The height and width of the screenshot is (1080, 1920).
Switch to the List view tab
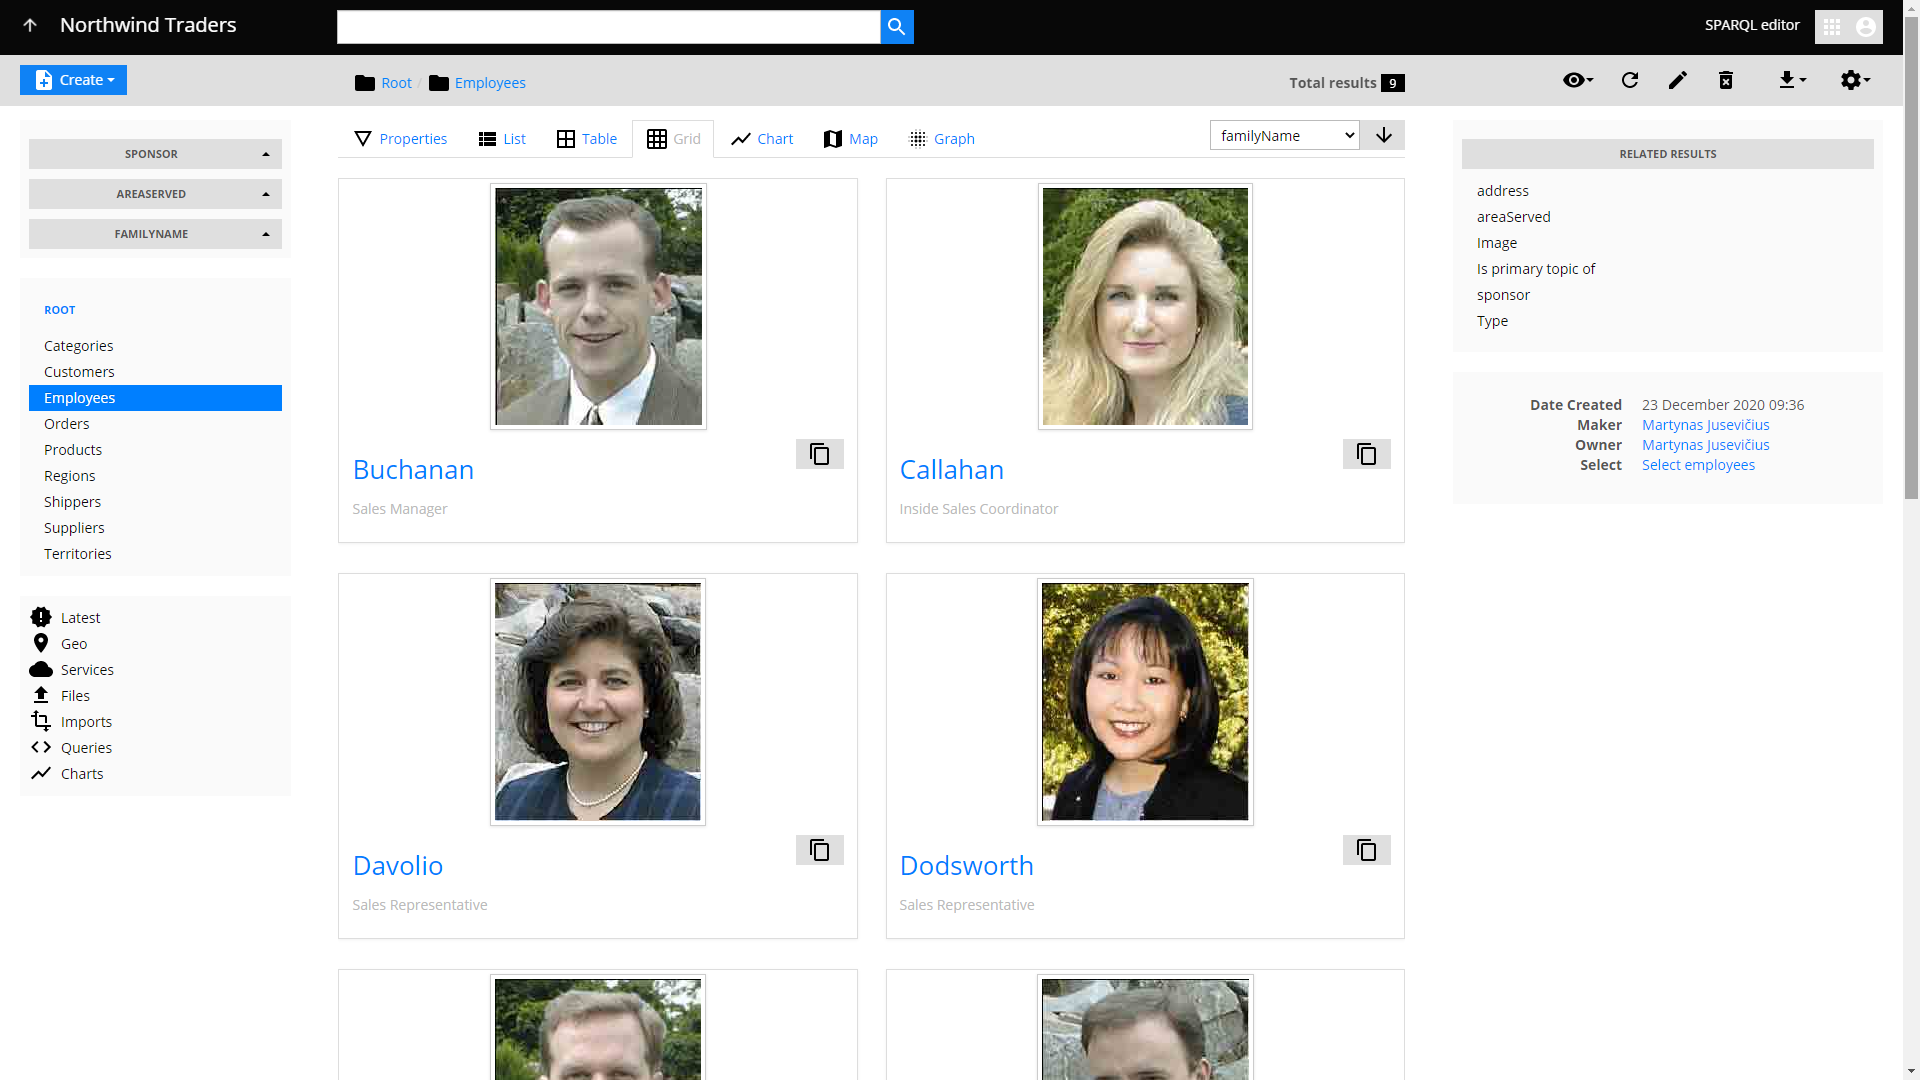point(502,139)
